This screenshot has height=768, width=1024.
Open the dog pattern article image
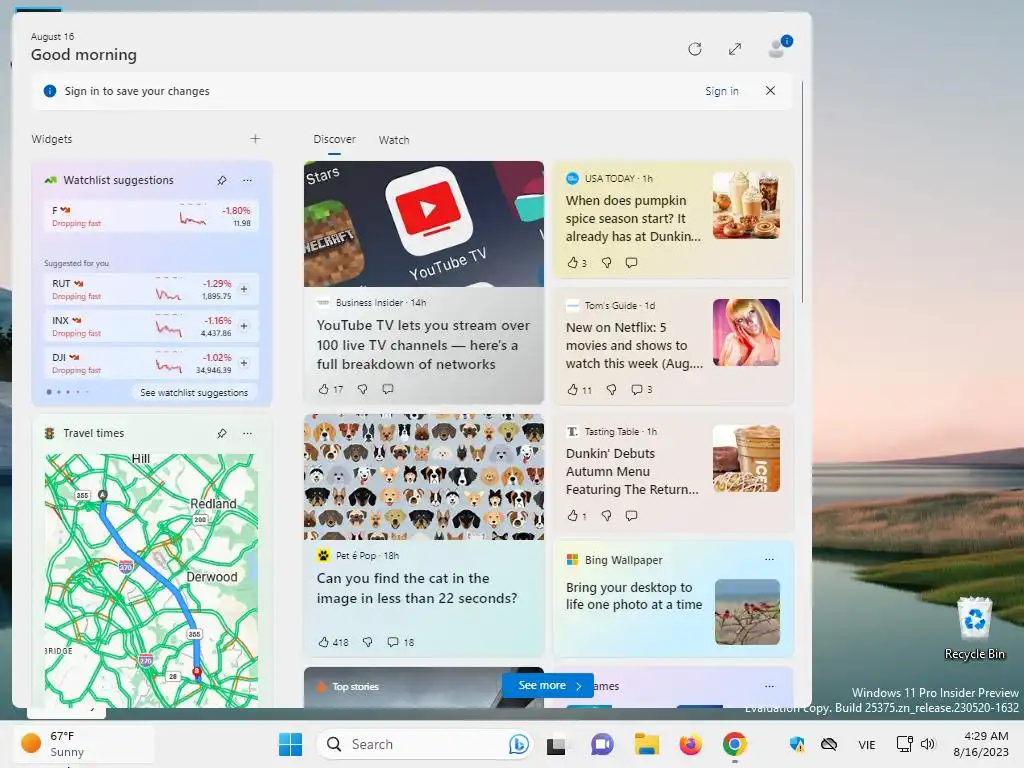pos(424,477)
